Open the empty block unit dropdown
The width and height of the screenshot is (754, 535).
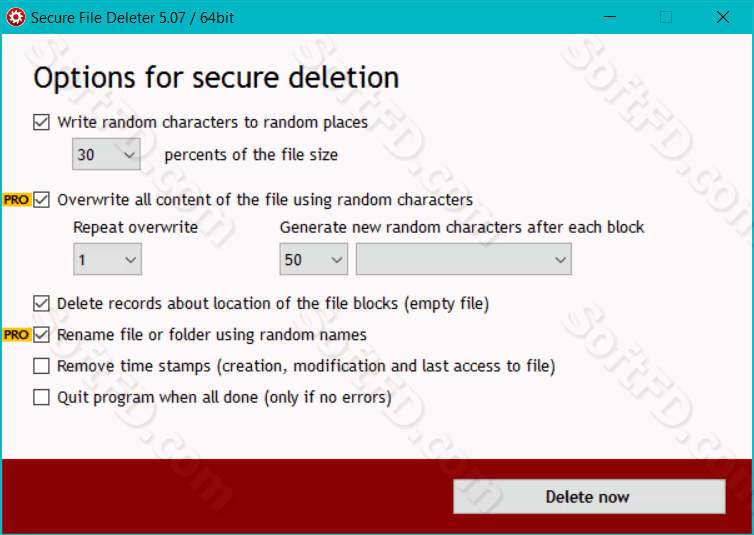point(464,260)
